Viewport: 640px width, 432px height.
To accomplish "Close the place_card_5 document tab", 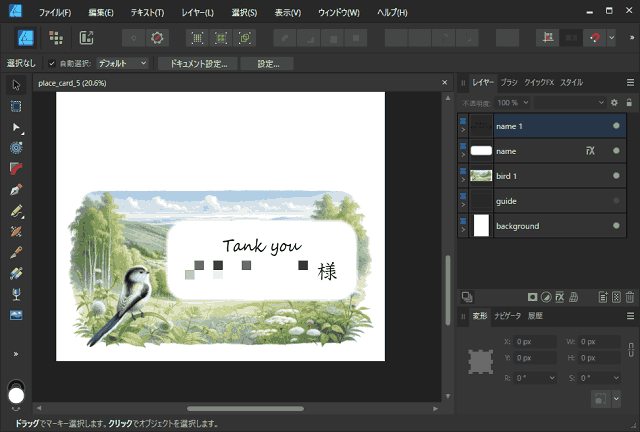I will tap(444, 82).
